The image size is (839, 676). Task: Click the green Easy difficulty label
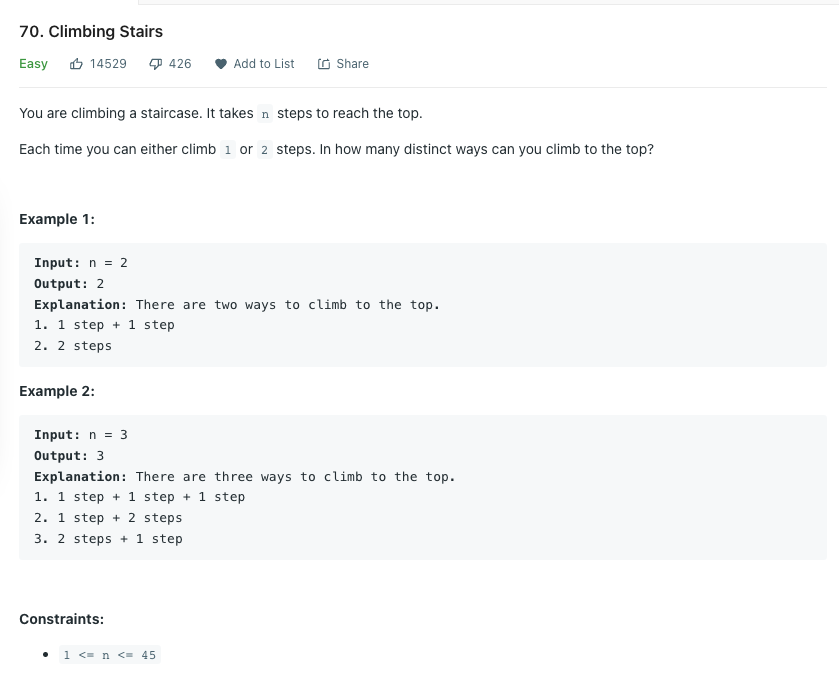(x=33, y=63)
